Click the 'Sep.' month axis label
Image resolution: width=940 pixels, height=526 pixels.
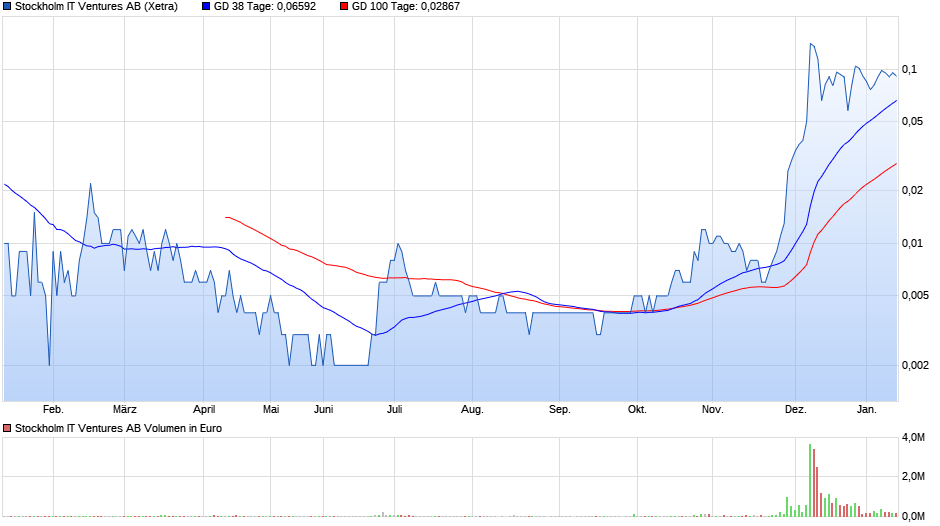560,410
